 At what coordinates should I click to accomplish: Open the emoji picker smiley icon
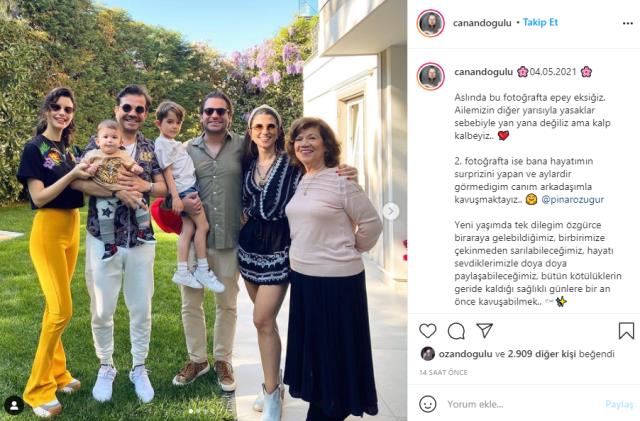coord(428,404)
